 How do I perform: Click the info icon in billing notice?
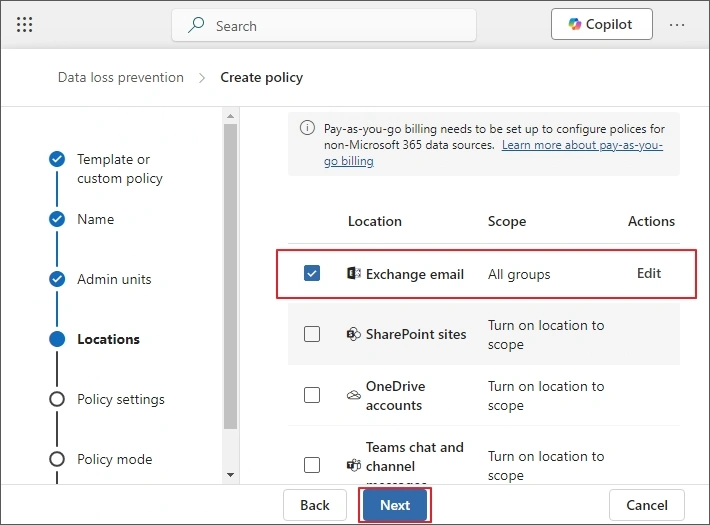click(307, 128)
